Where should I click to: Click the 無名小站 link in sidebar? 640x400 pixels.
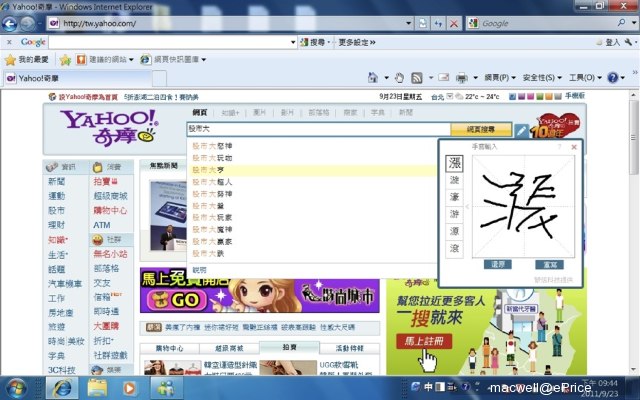tap(110, 254)
